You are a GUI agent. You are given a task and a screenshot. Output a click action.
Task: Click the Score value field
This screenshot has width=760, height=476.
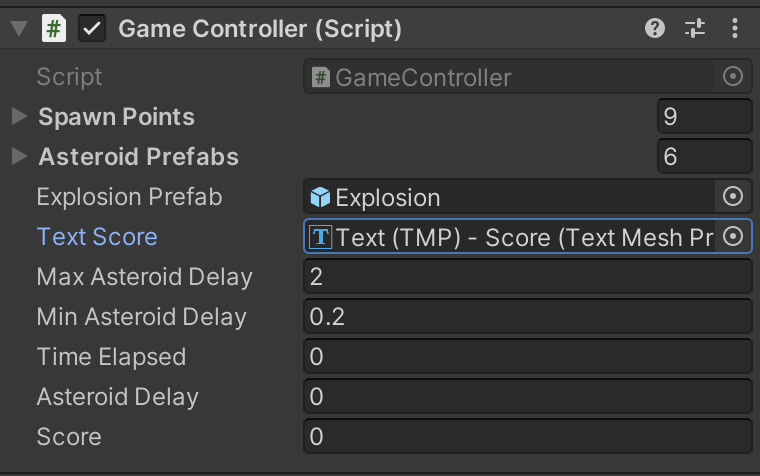pos(527,437)
